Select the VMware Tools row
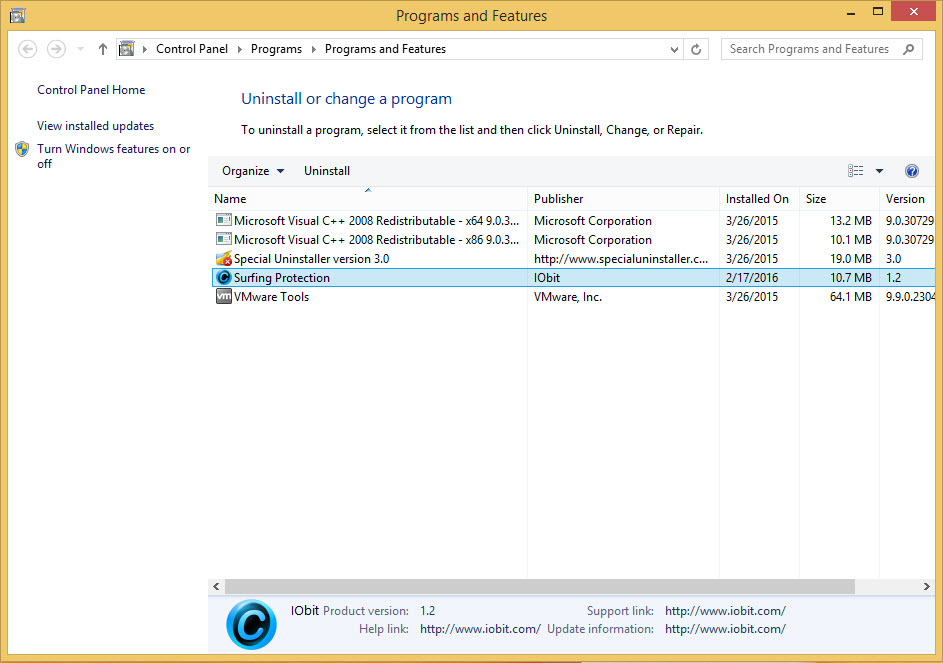Image resolution: width=943 pixels, height=663 pixels. 574,297
